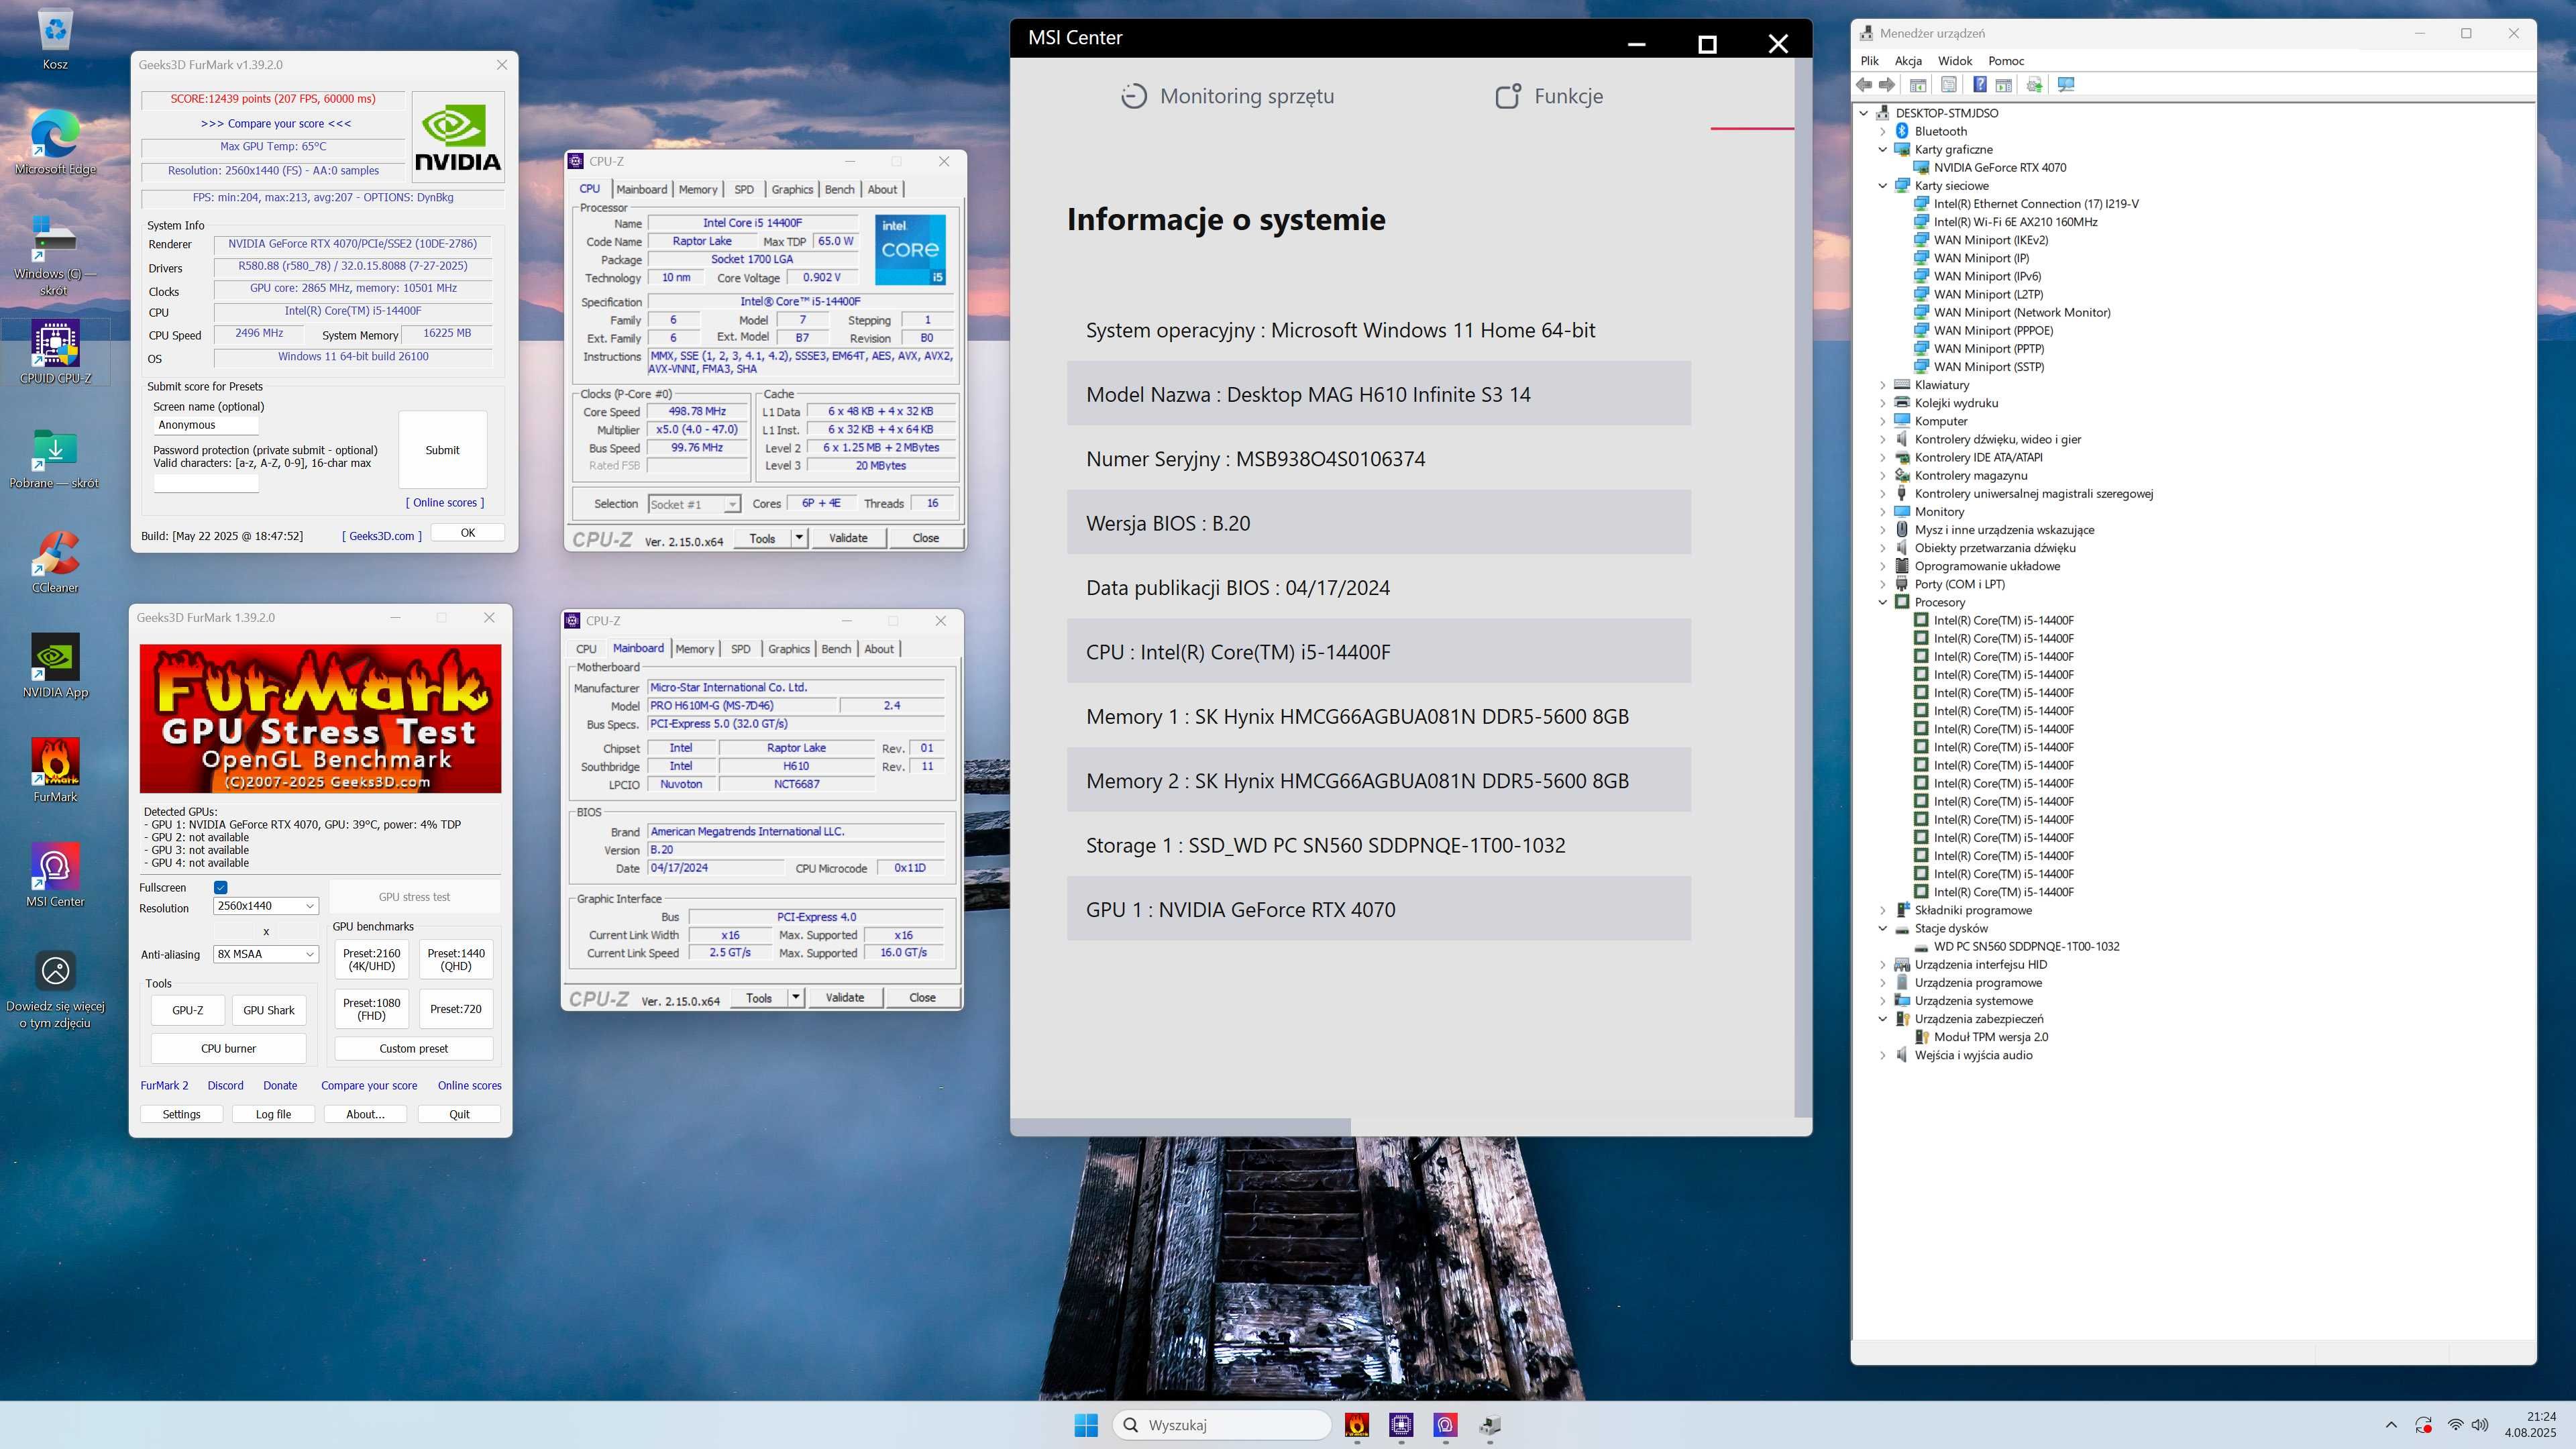Image resolution: width=2576 pixels, height=1449 pixels.
Task: Open the Geeks3D.com link
Action: pyautogui.click(x=382, y=536)
